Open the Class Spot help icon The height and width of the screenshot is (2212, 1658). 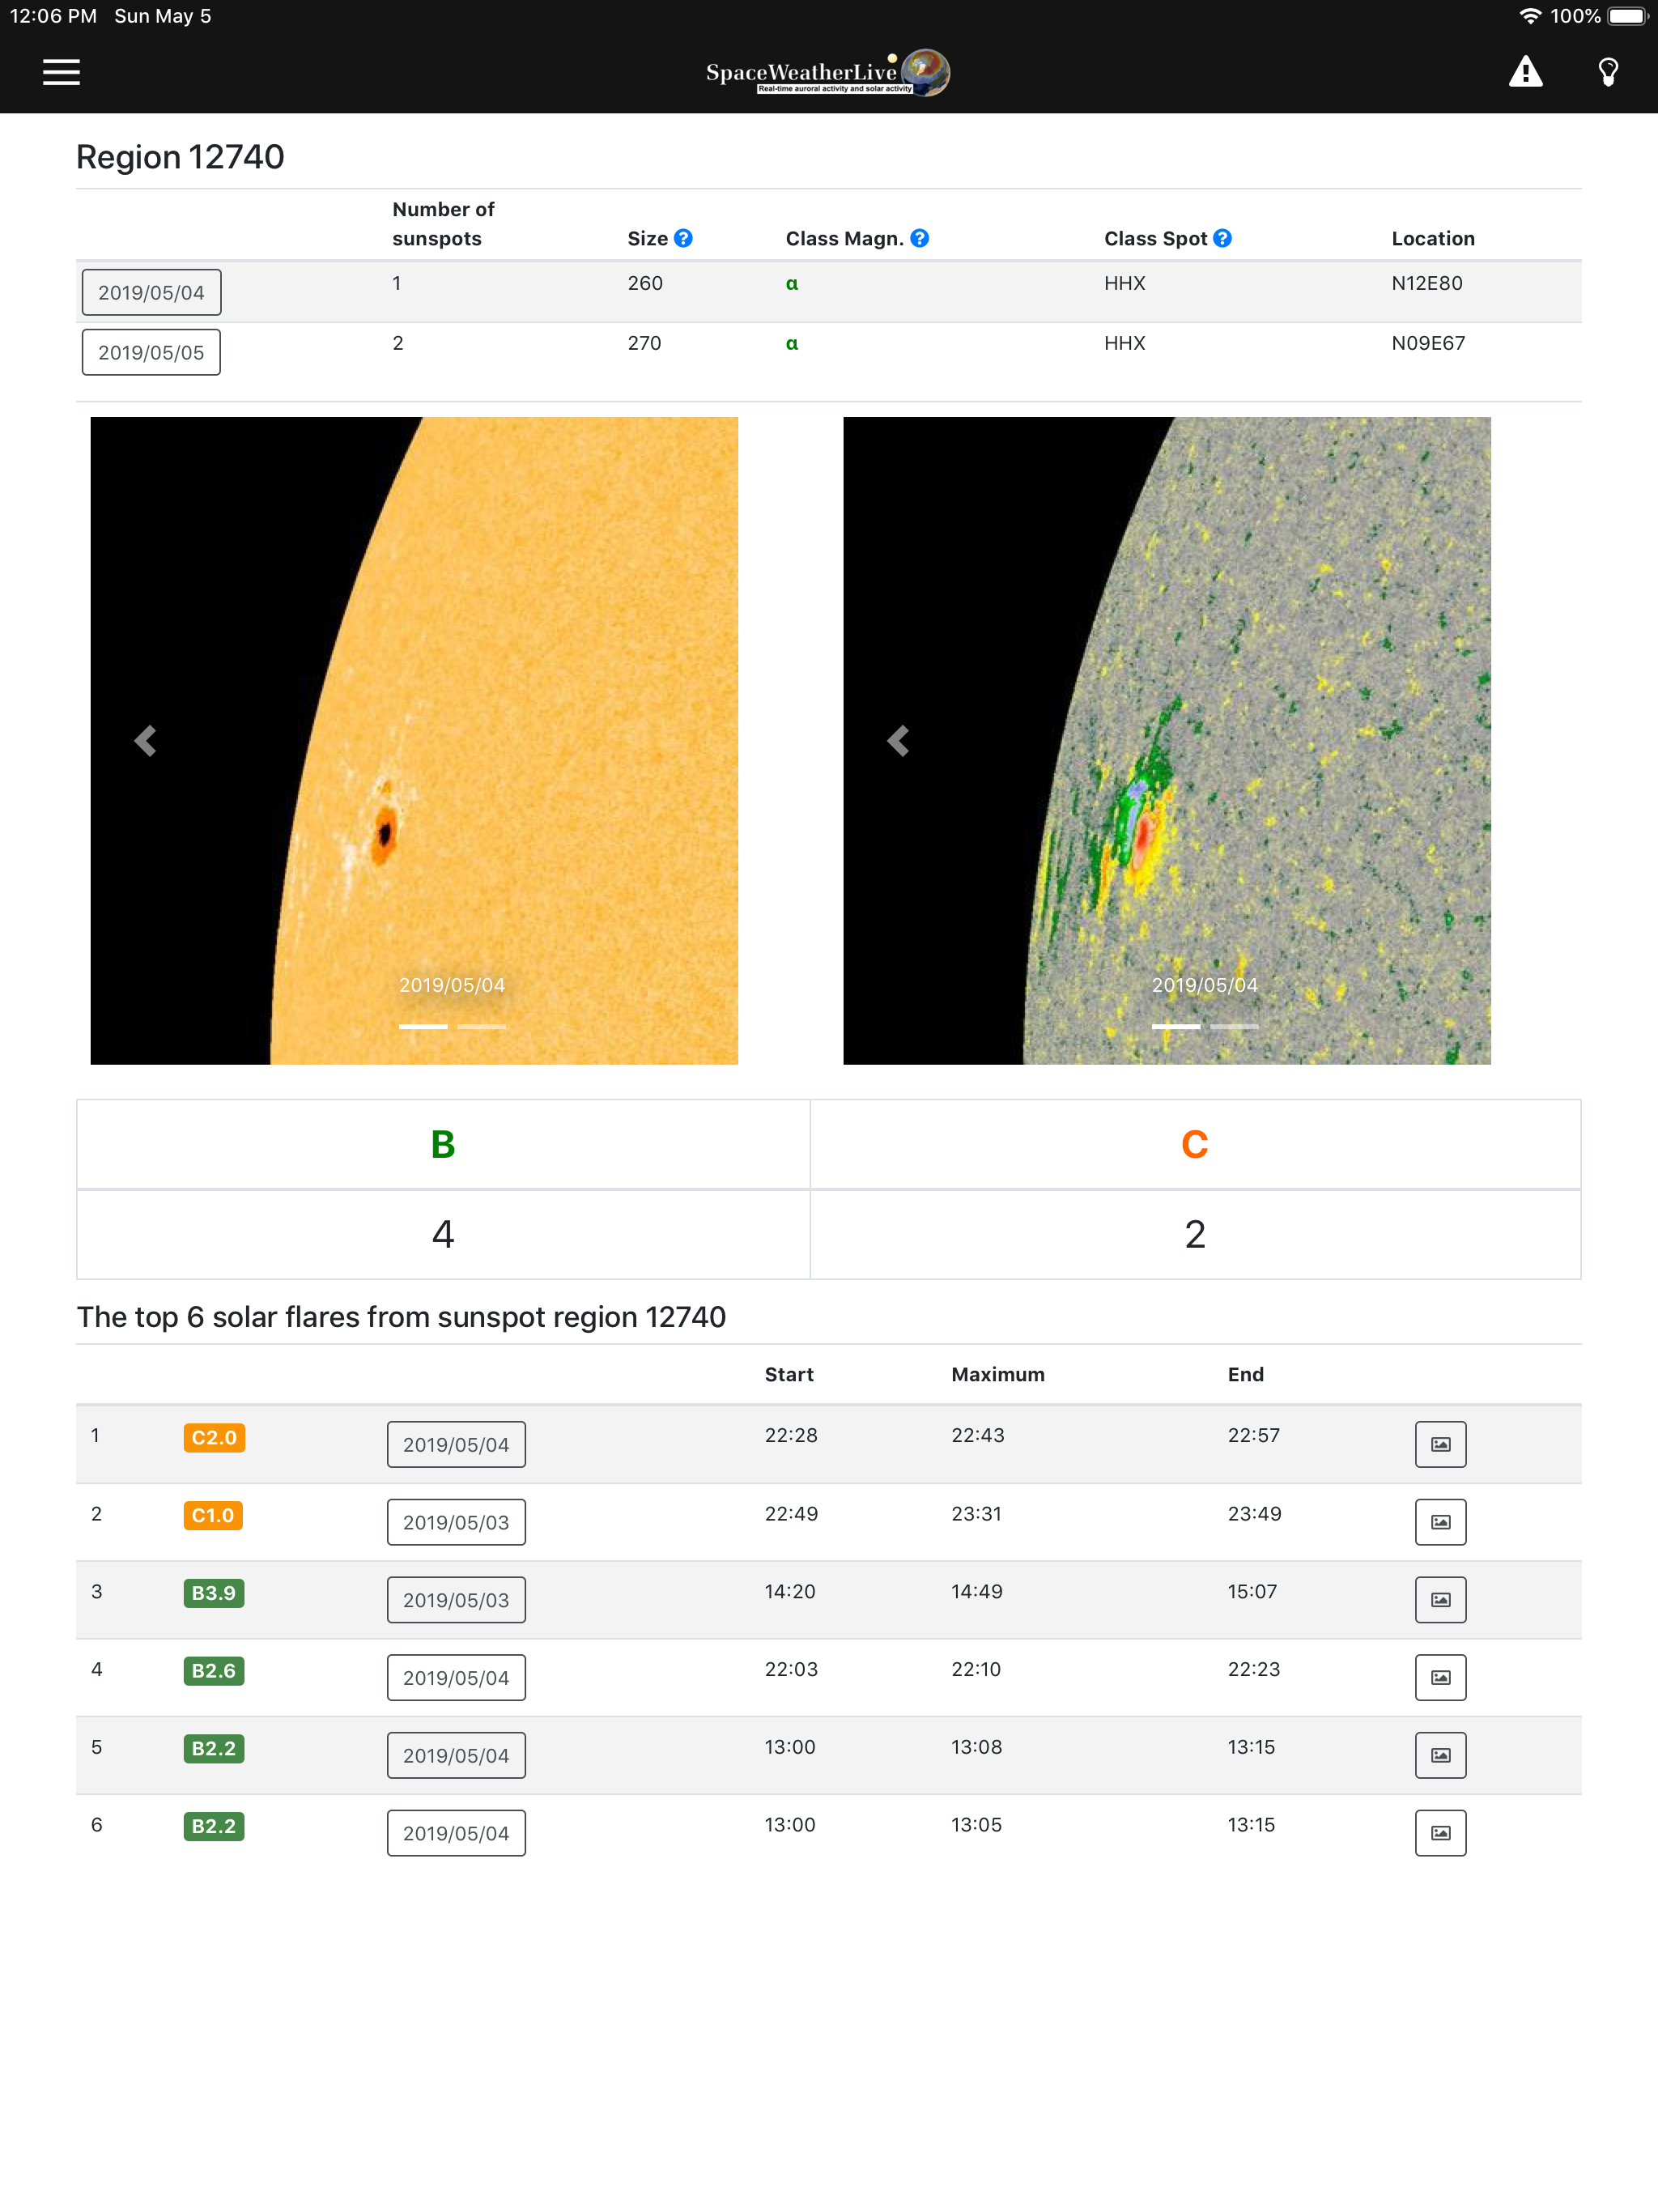(1222, 238)
